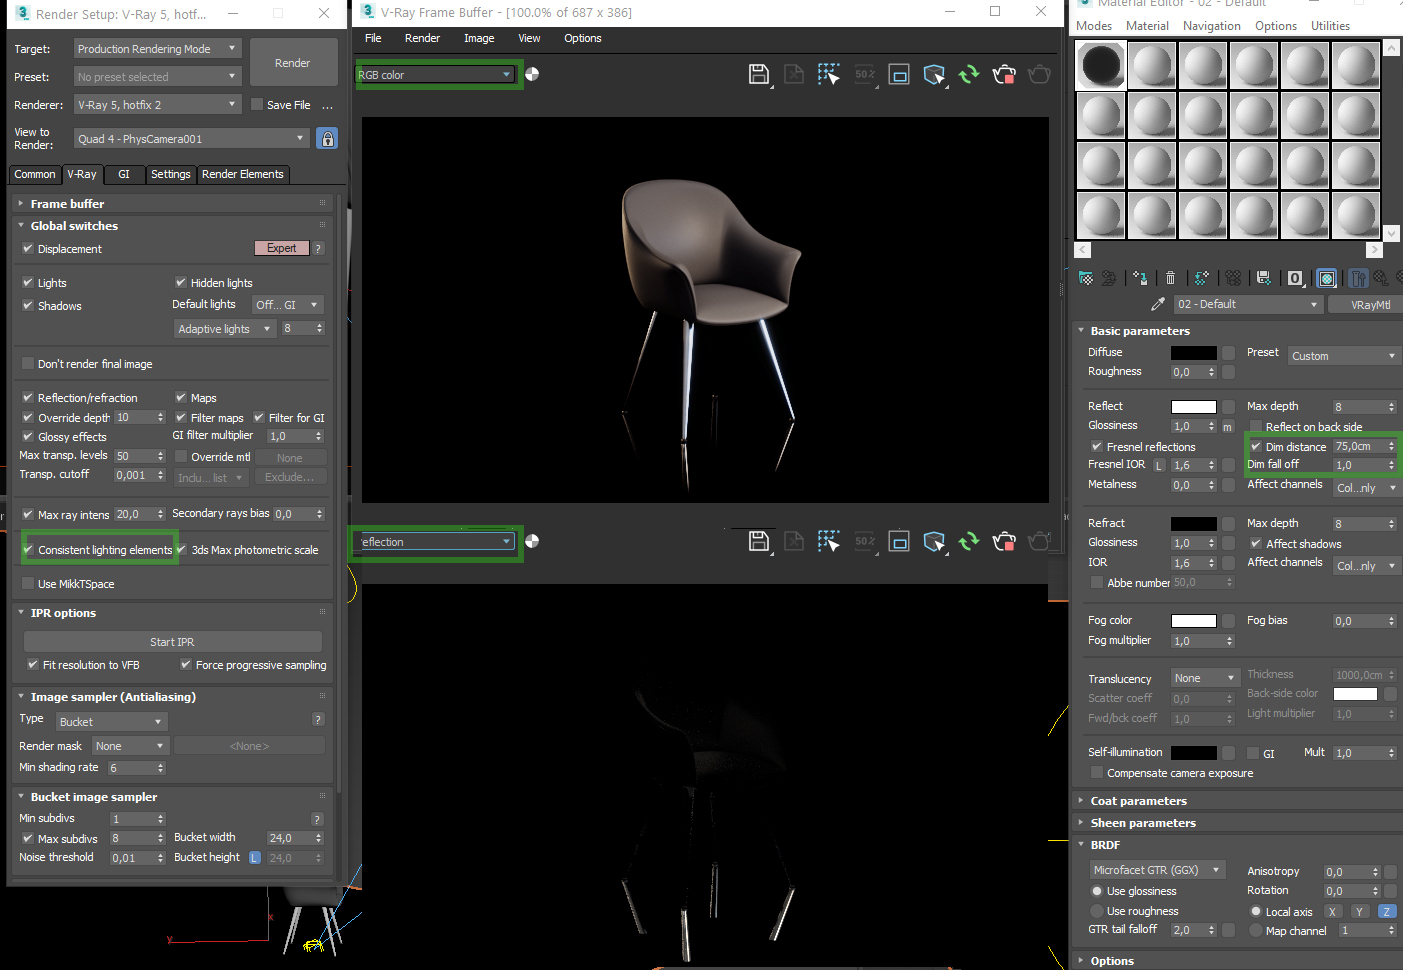
Task: Open Material Editor Utilities menu
Action: (x=1330, y=26)
